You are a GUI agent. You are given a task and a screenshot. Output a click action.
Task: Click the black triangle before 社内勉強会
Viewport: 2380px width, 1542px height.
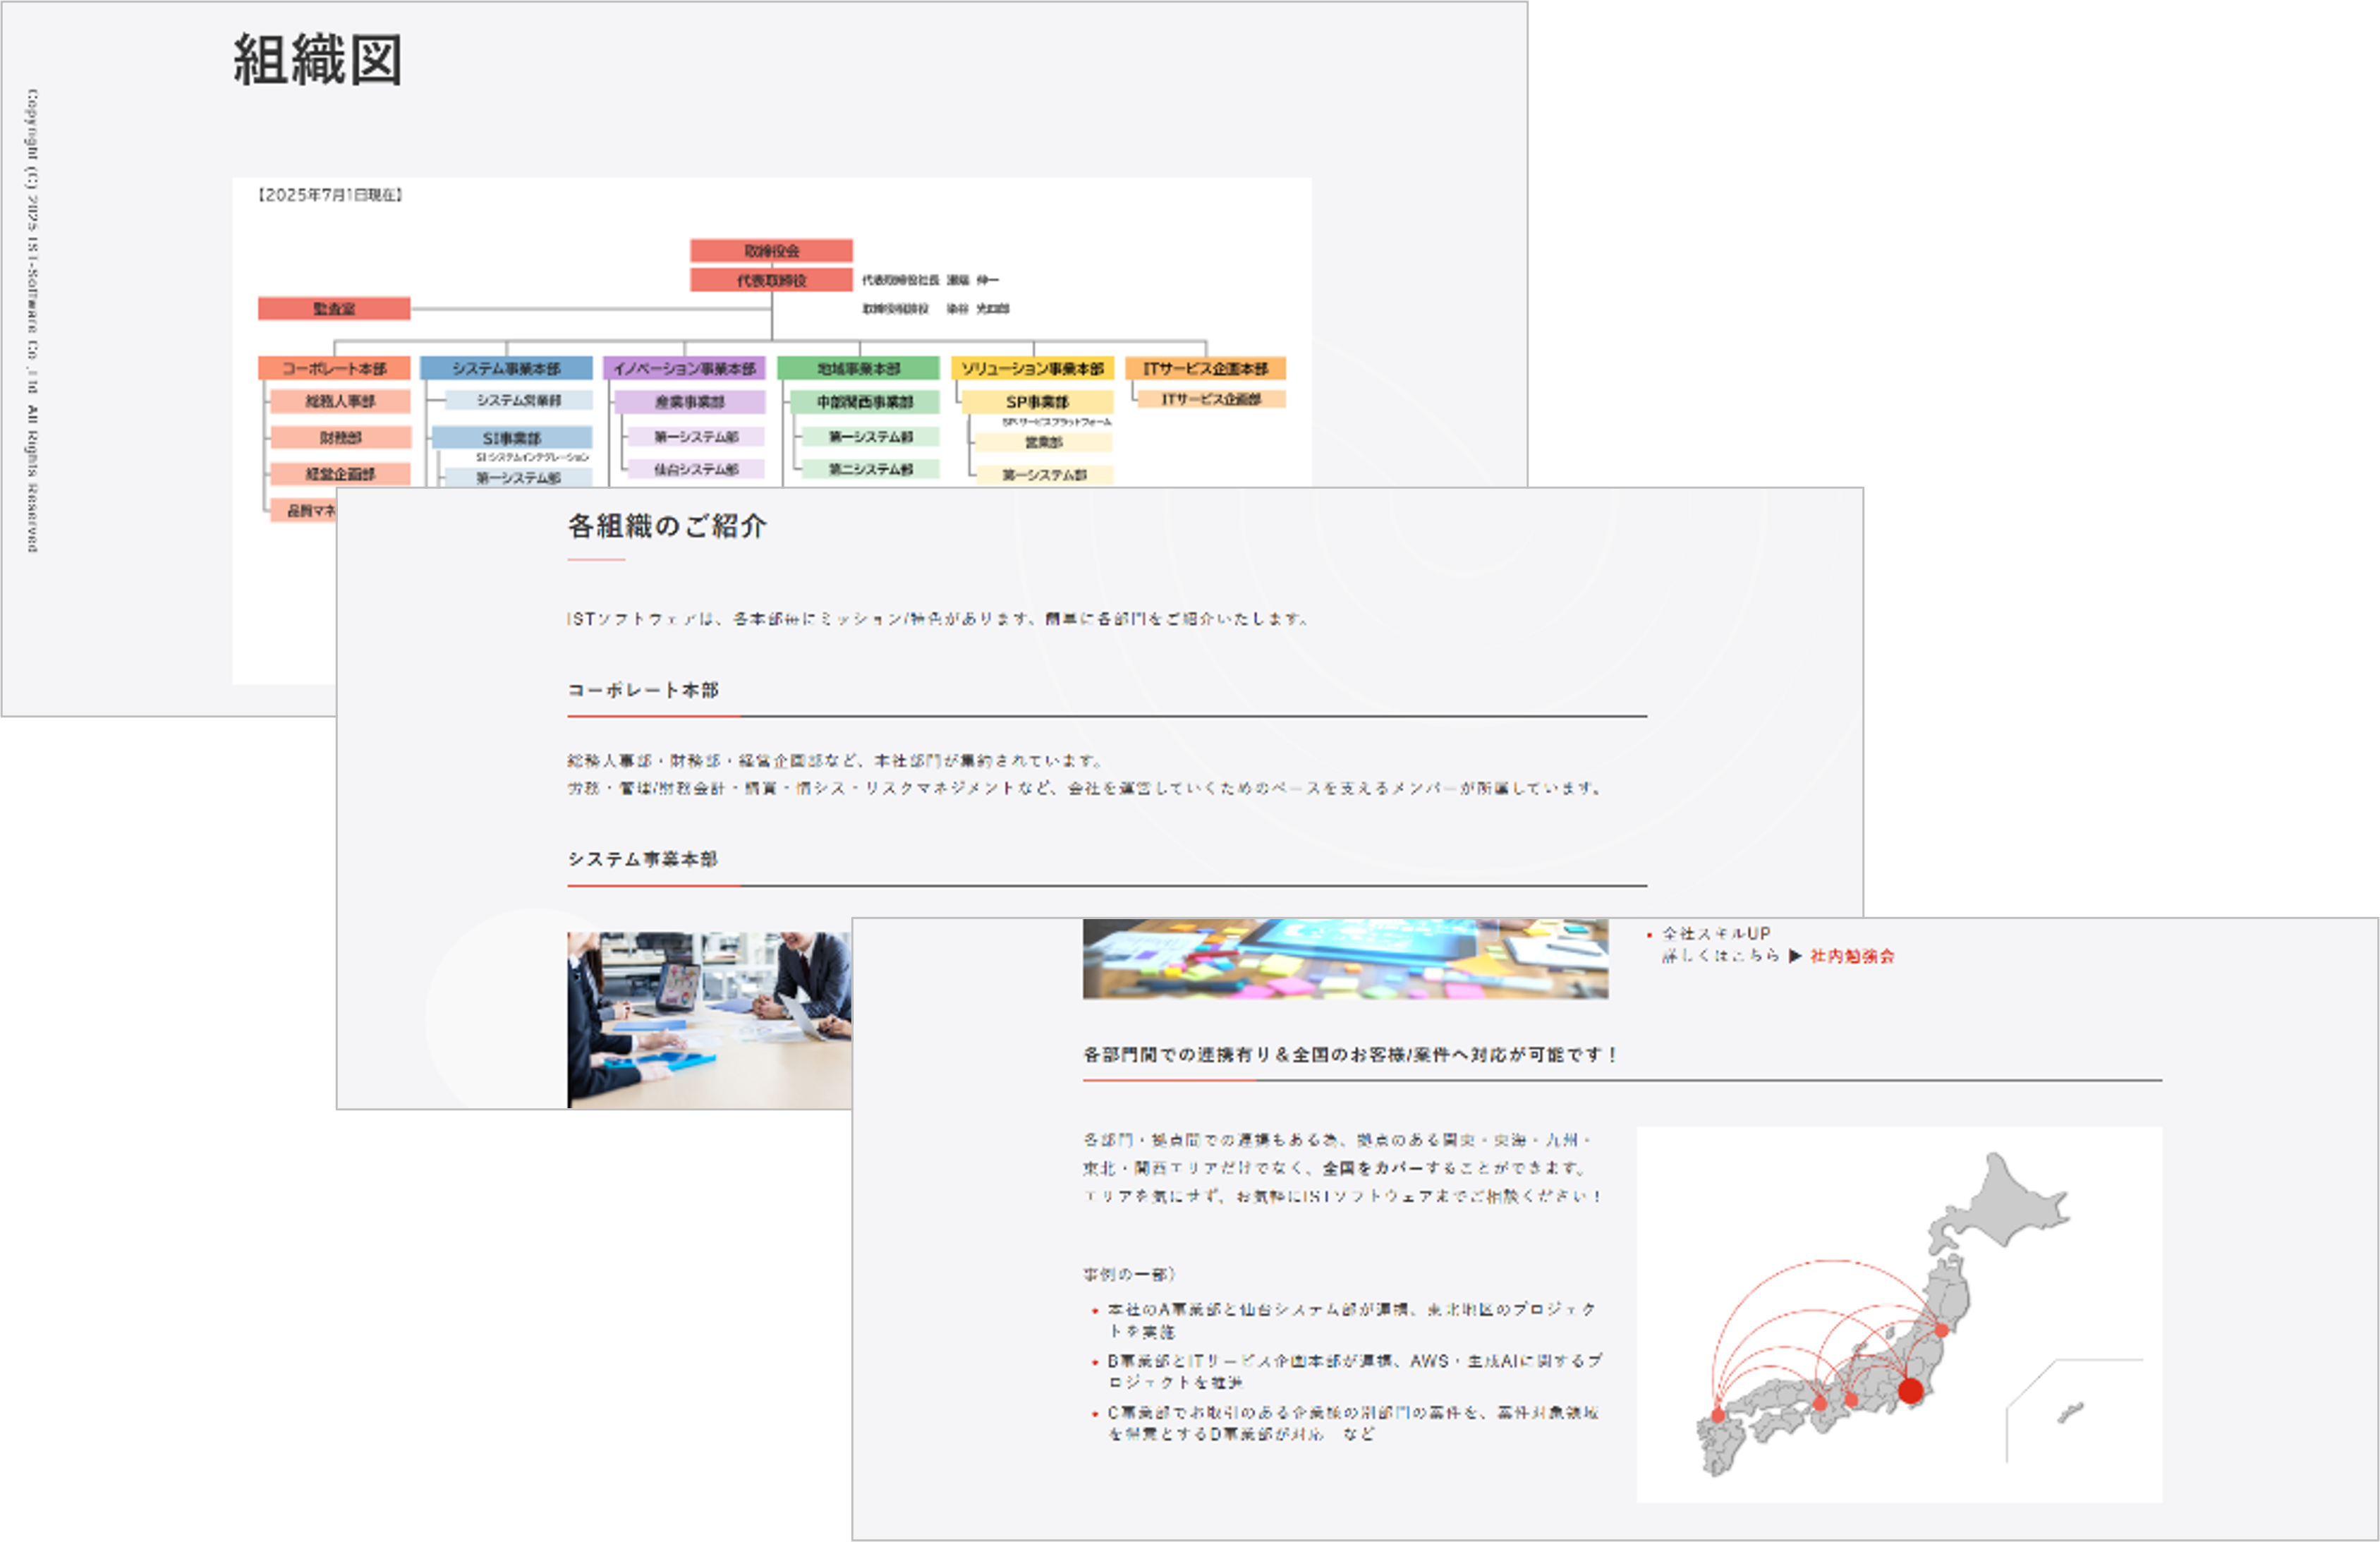tap(1795, 956)
